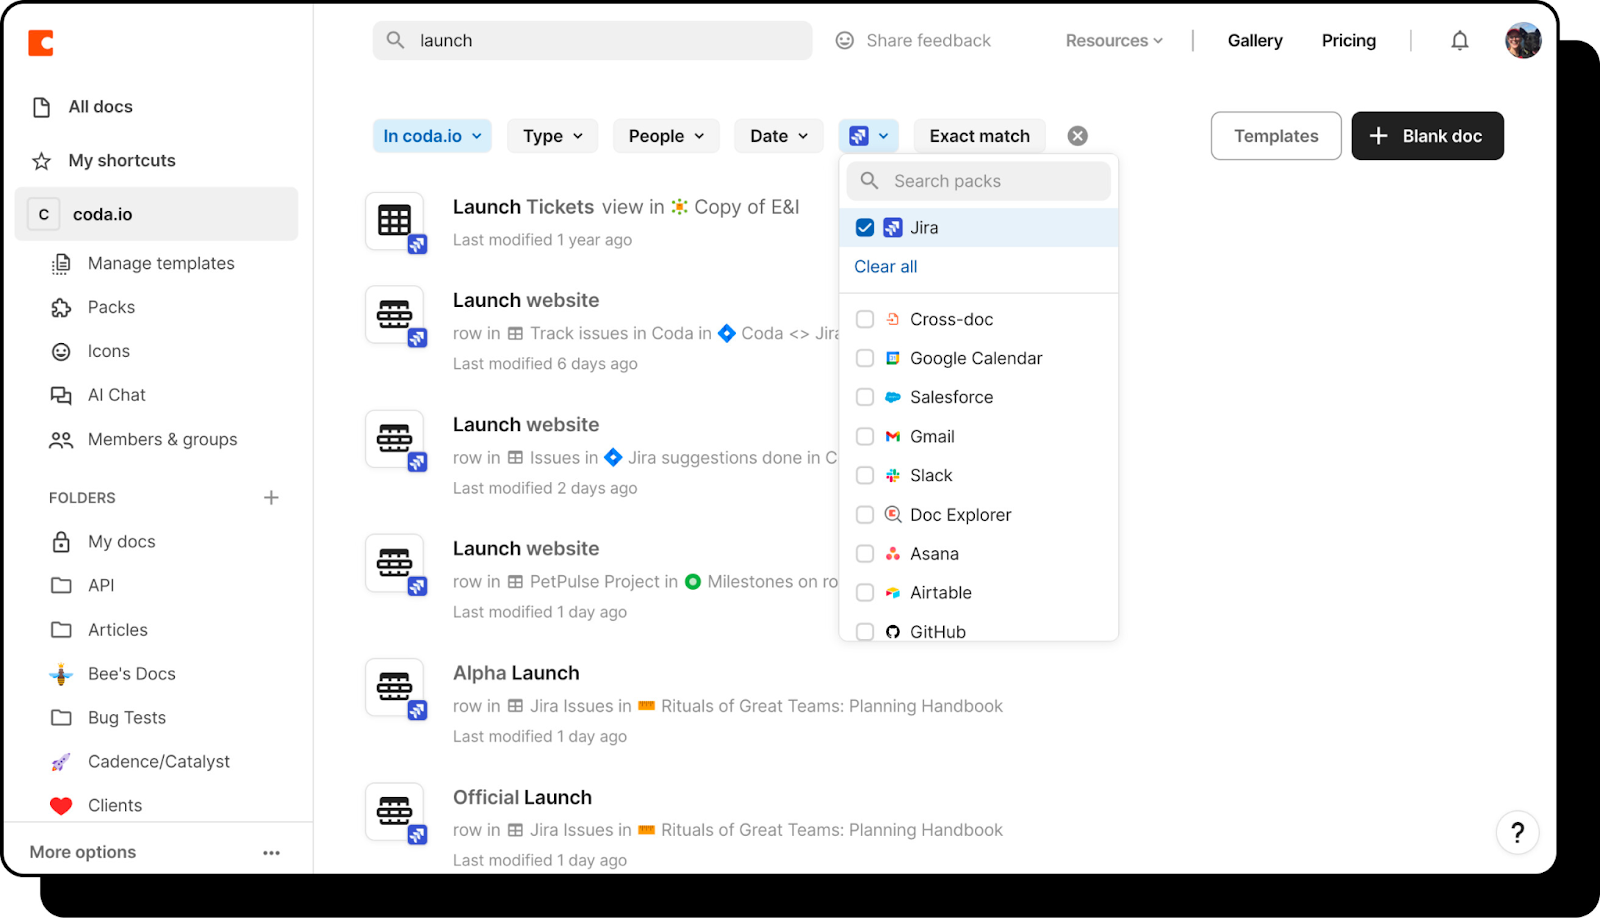Open the help question mark button
The image size is (1600, 918).
click(1517, 832)
